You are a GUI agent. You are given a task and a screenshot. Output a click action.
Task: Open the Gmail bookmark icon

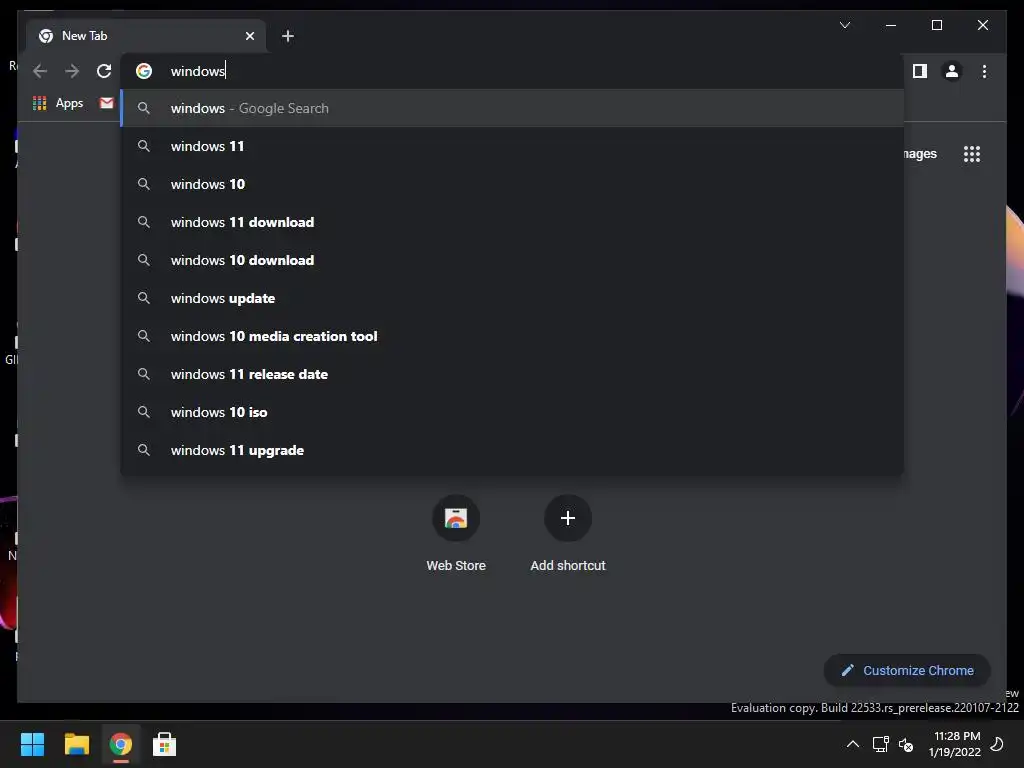click(106, 103)
